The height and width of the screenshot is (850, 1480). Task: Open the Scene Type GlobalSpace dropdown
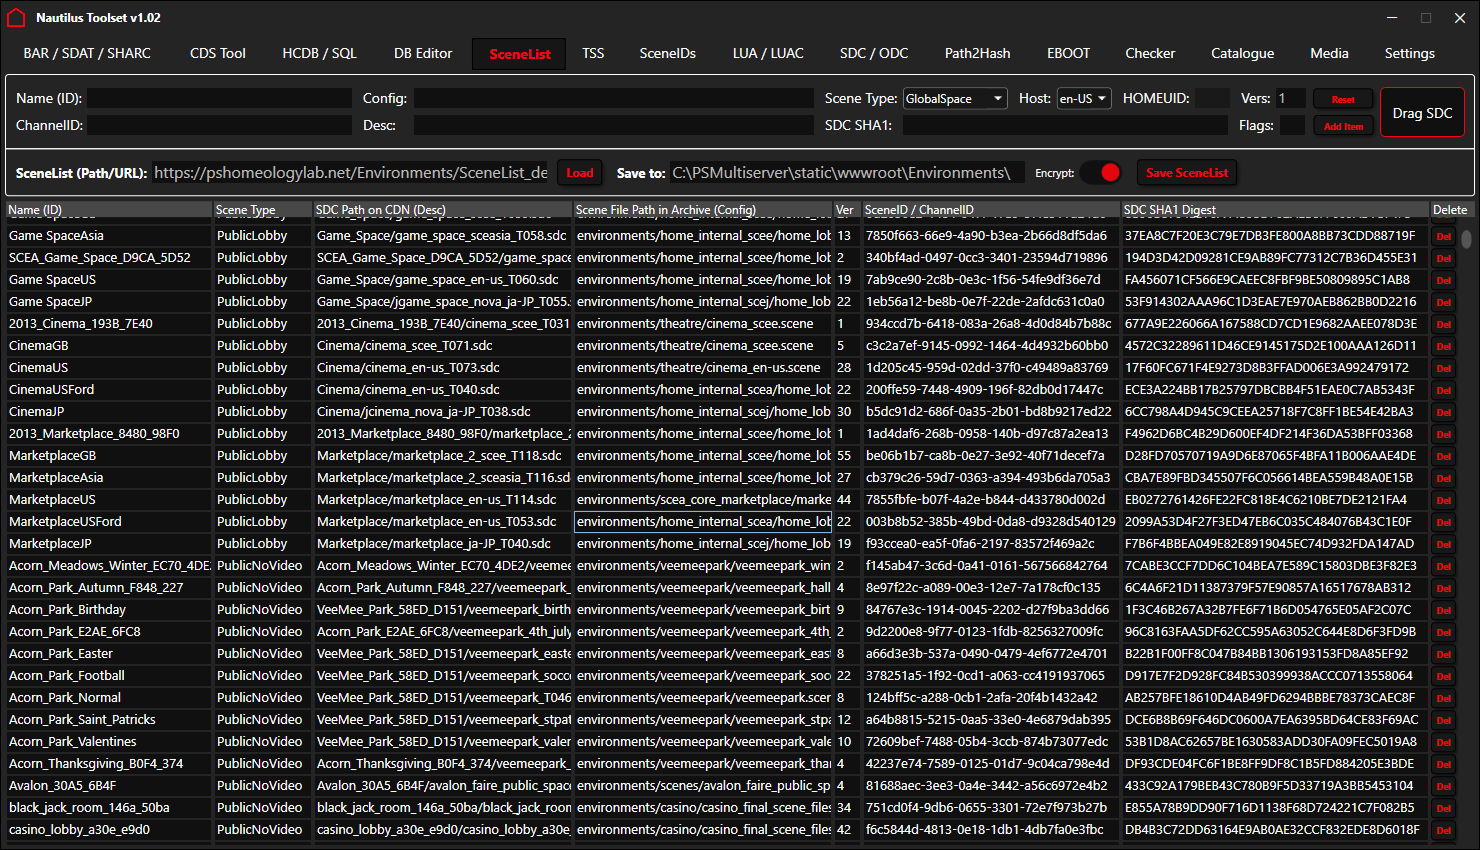(x=954, y=98)
